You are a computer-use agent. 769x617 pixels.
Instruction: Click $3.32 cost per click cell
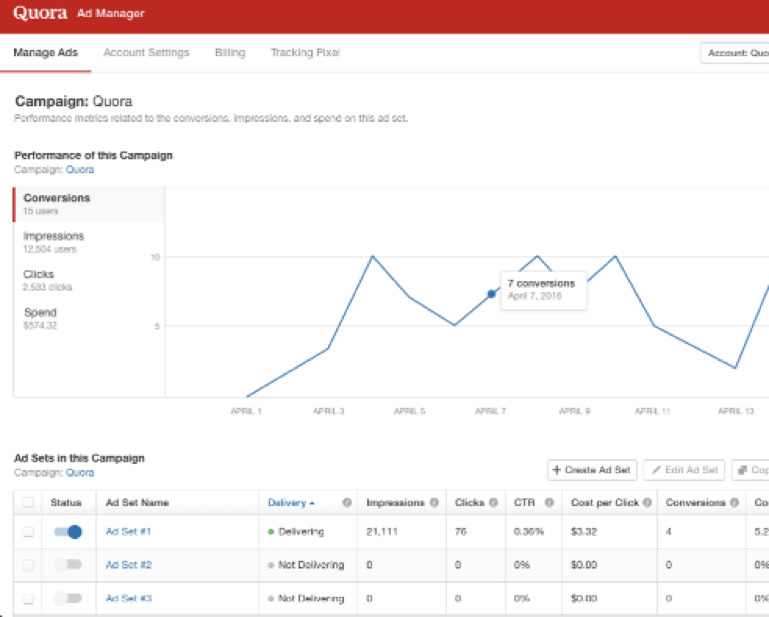tap(584, 532)
